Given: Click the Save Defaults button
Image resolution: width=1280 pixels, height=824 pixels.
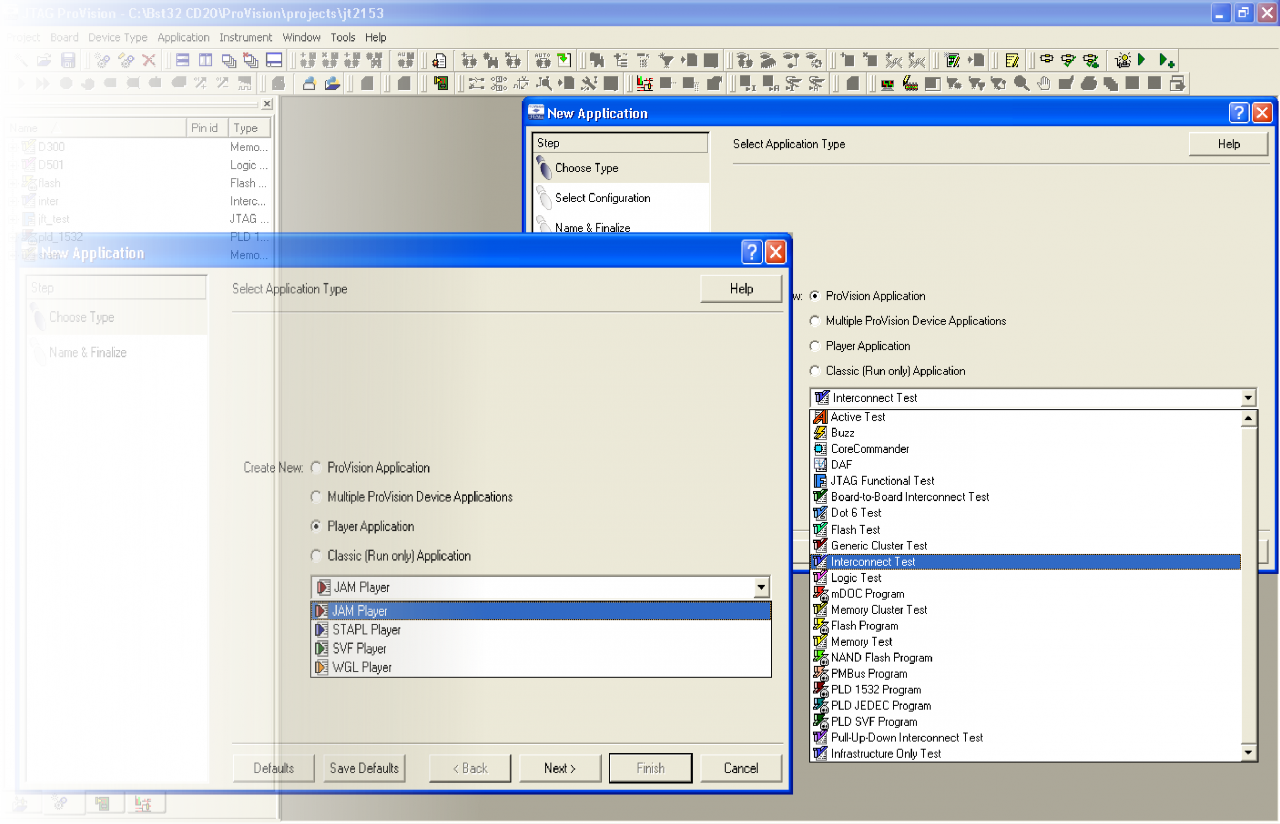Looking at the screenshot, I should tap(364, 768).
